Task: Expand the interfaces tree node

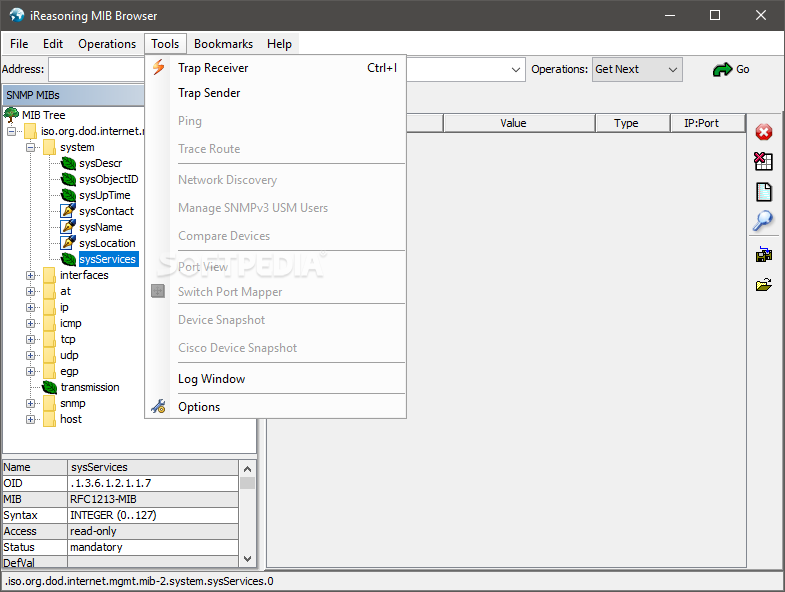Action: (31, 275)
